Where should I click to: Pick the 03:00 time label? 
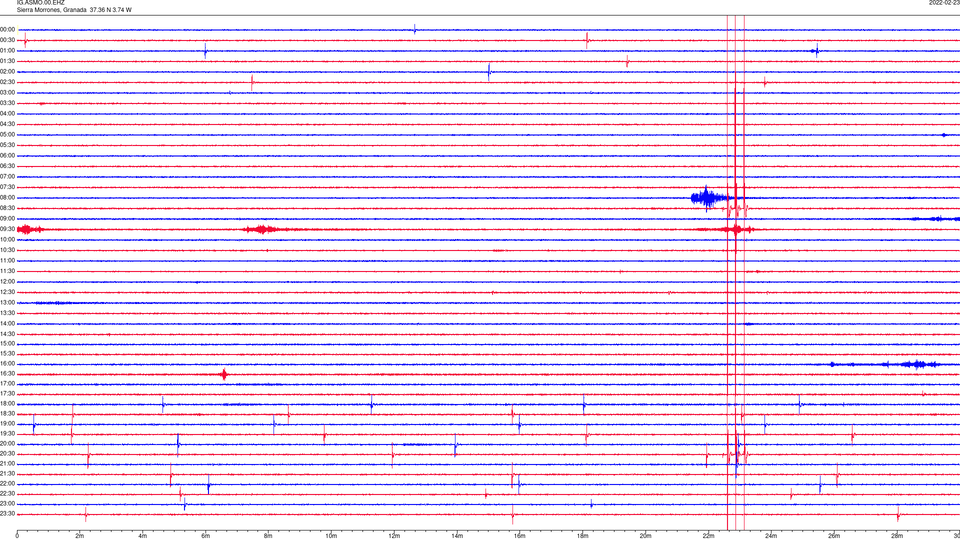click(x=7, y=92)
